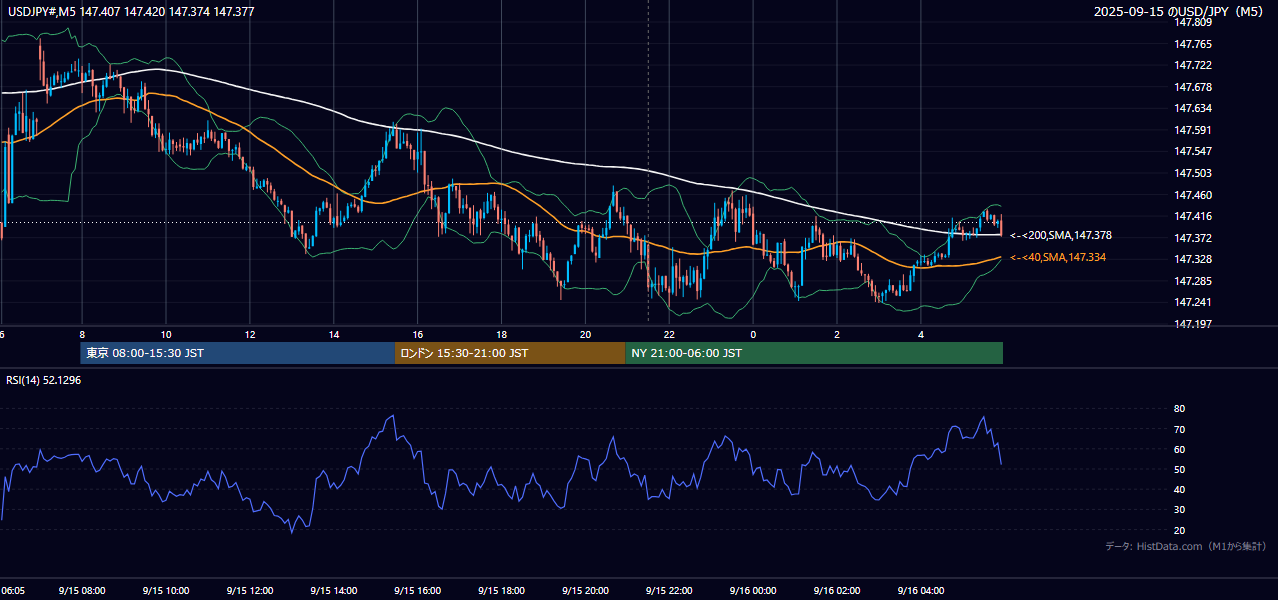Screen dimensions: 1278x600
Task: Click price level 147.634 on the scale
Action: coord(1192,108)
